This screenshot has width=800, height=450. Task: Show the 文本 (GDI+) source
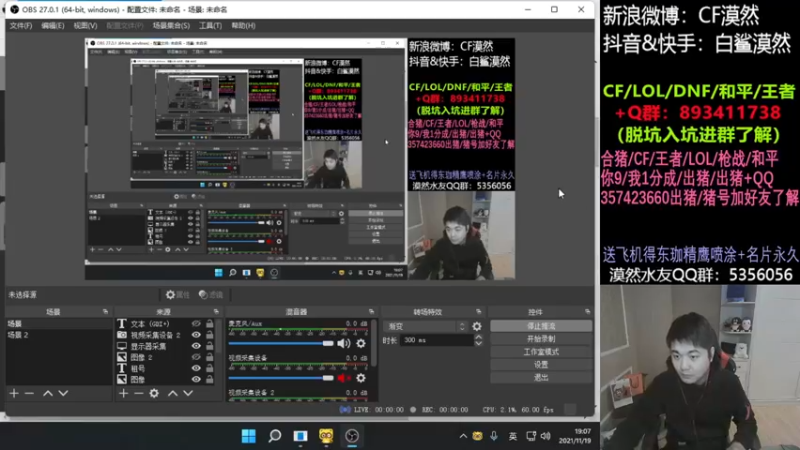[196, 323]
